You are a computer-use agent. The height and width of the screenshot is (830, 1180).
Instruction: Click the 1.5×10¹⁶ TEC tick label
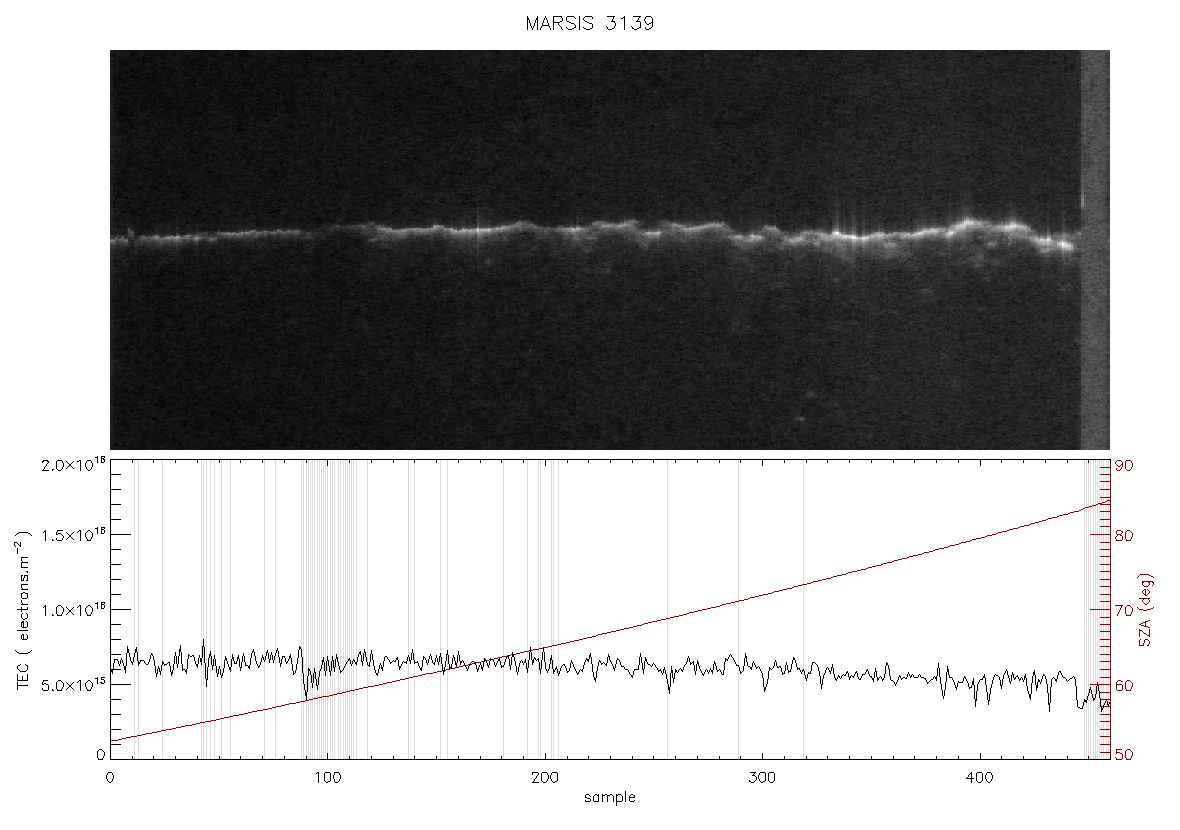point(74,535)
